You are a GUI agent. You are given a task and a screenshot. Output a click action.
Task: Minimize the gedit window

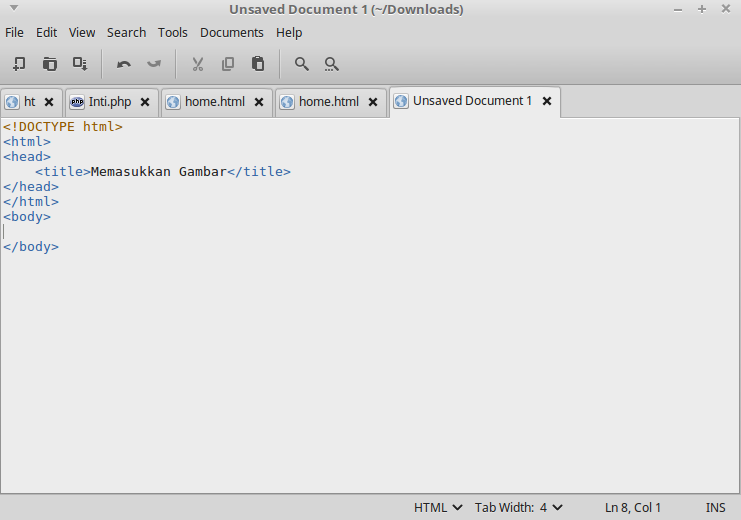tap(678, 9)
